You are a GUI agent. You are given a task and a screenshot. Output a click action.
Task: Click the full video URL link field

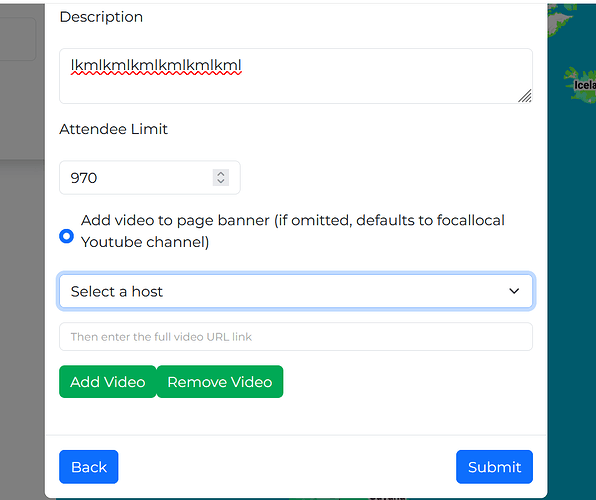click(x=296, y=337)
